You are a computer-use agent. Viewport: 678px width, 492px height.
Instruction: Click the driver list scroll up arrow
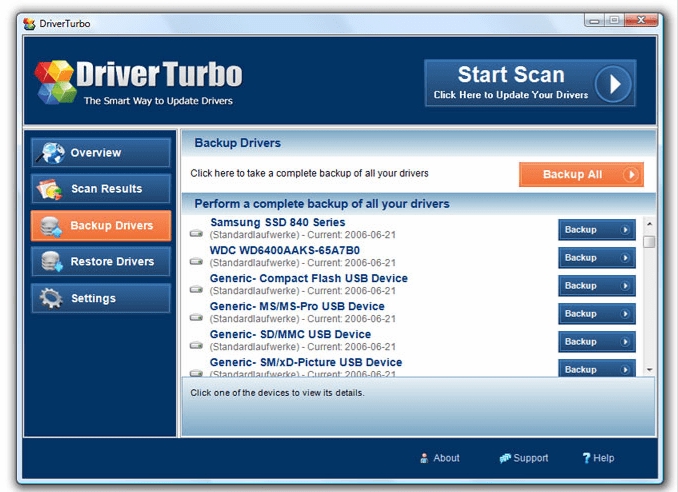(649, 224)
